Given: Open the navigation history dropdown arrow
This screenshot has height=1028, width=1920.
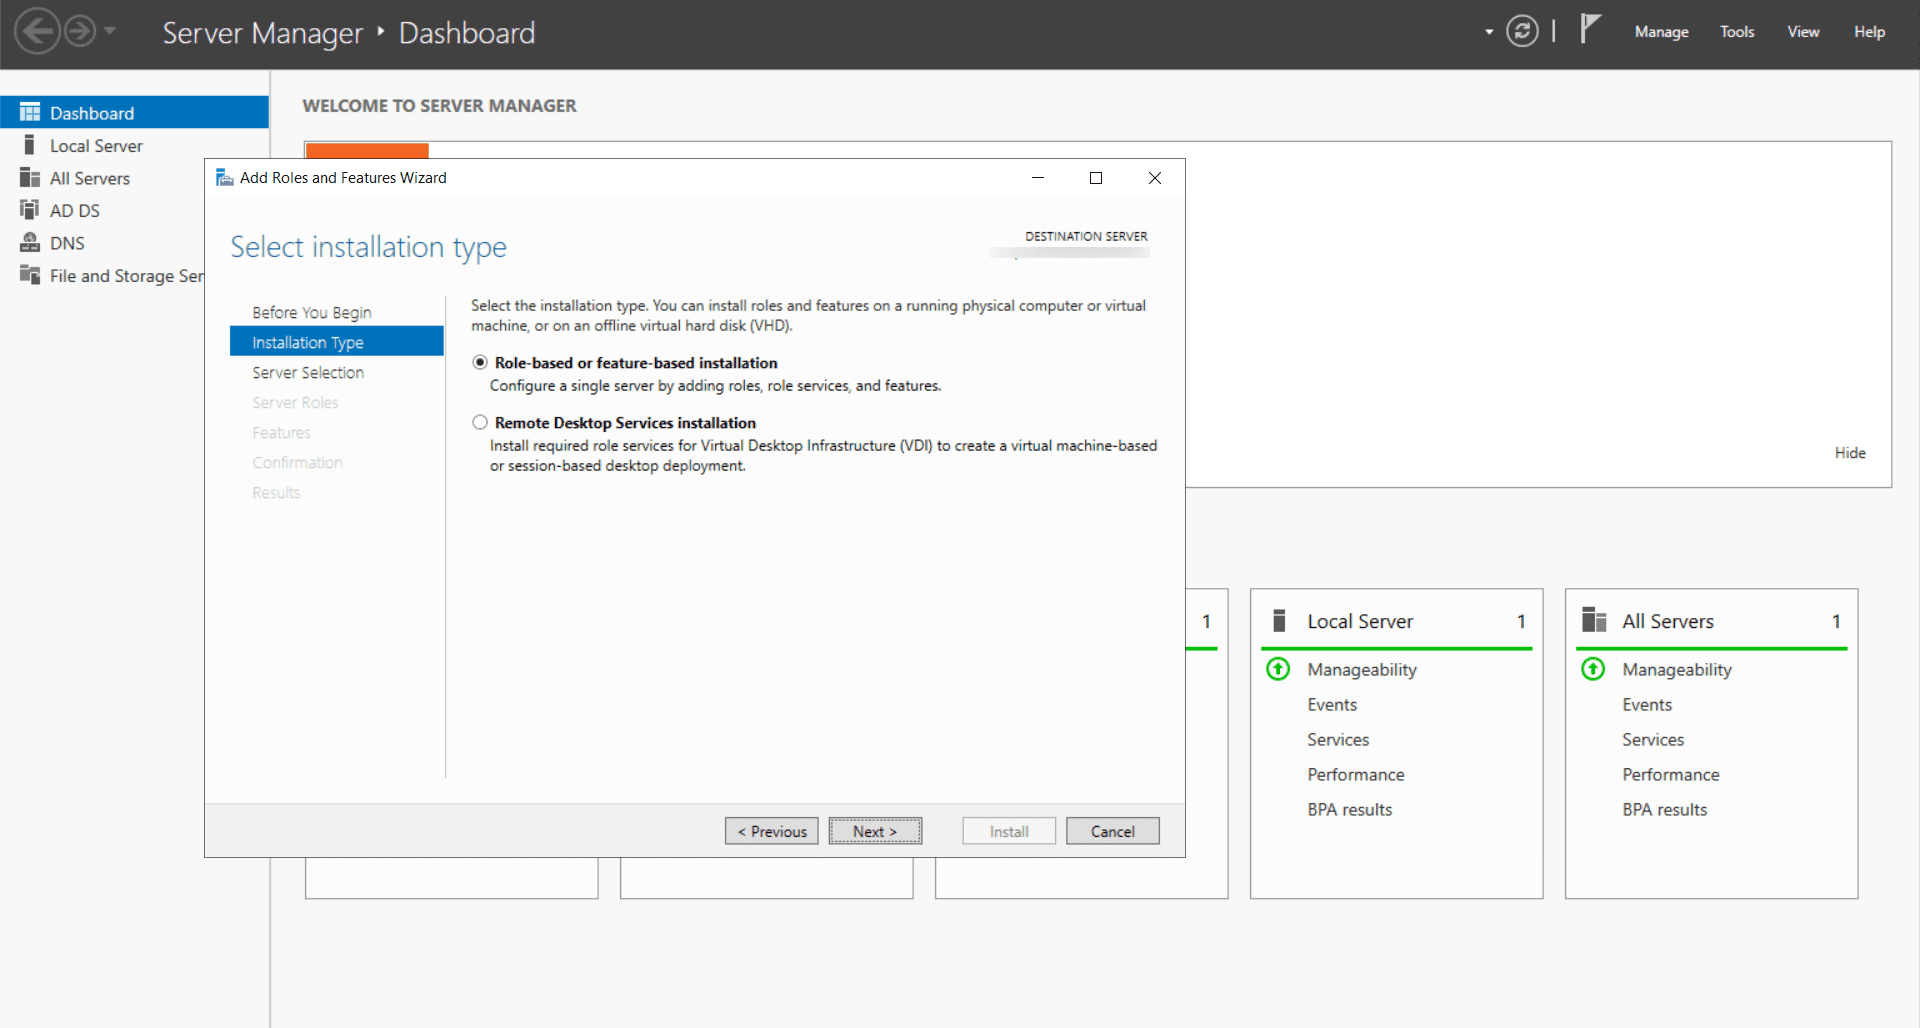Looking at the screenshot, I should 110,32.
